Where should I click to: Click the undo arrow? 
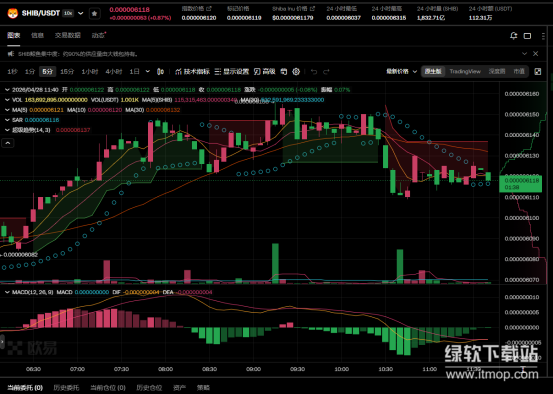click(x=314, y=72)
